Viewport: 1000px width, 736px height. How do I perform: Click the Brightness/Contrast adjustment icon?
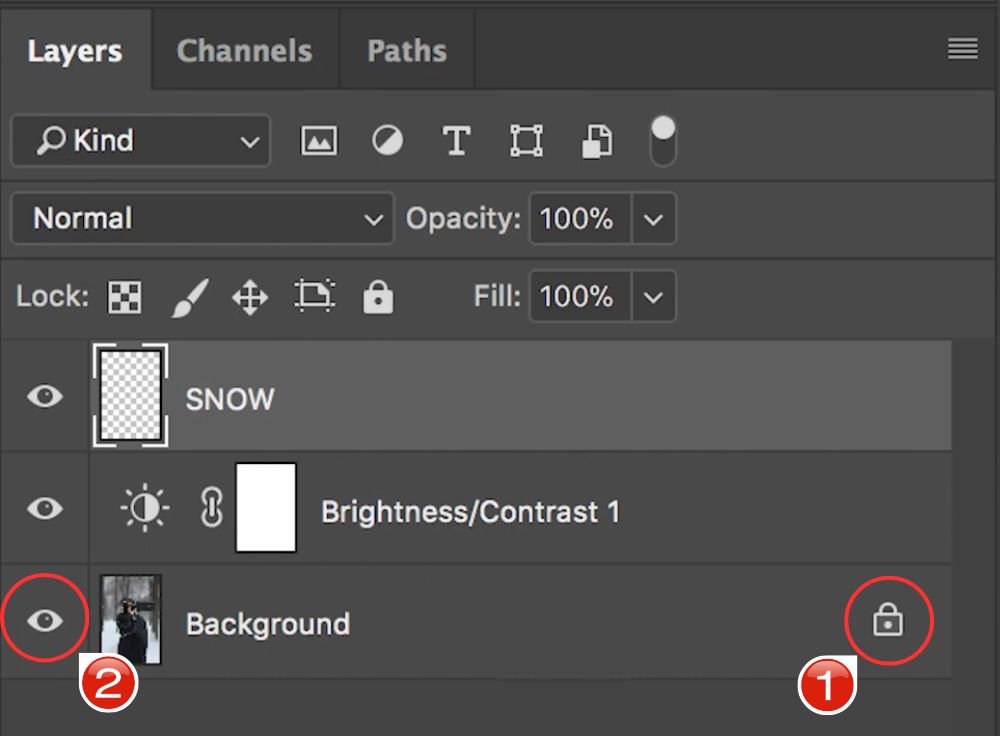[x=143, y=507]
